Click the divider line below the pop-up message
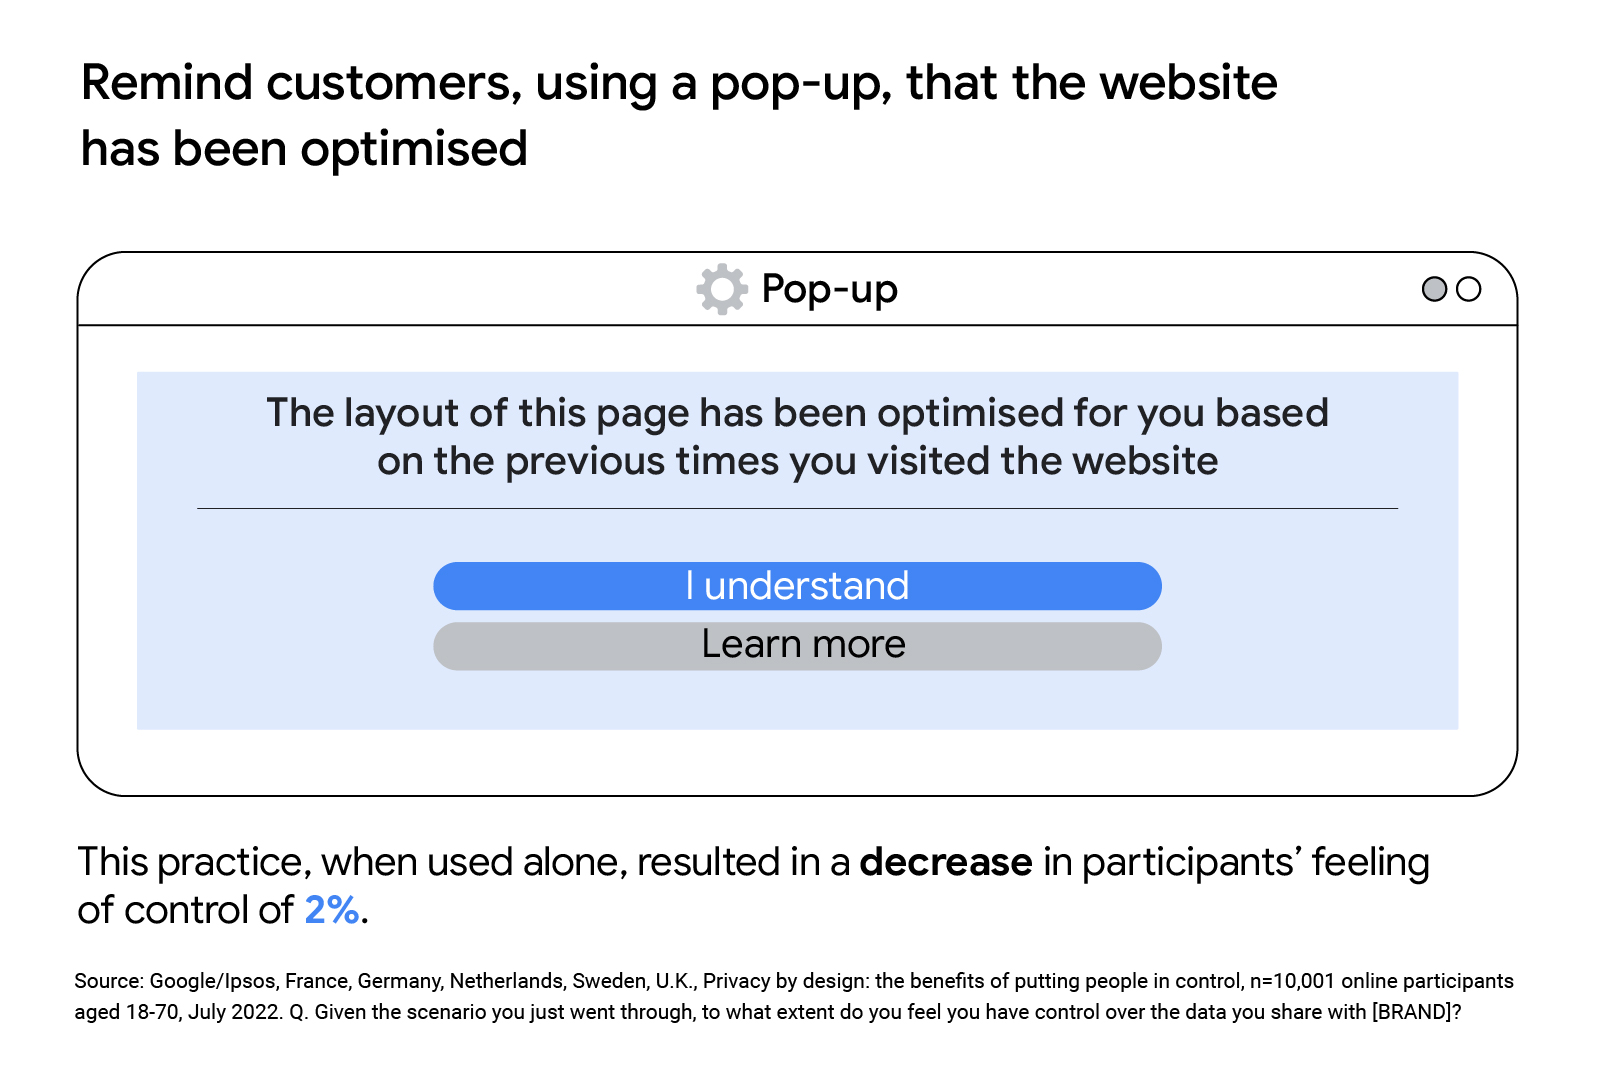 [x=797, y=508]
